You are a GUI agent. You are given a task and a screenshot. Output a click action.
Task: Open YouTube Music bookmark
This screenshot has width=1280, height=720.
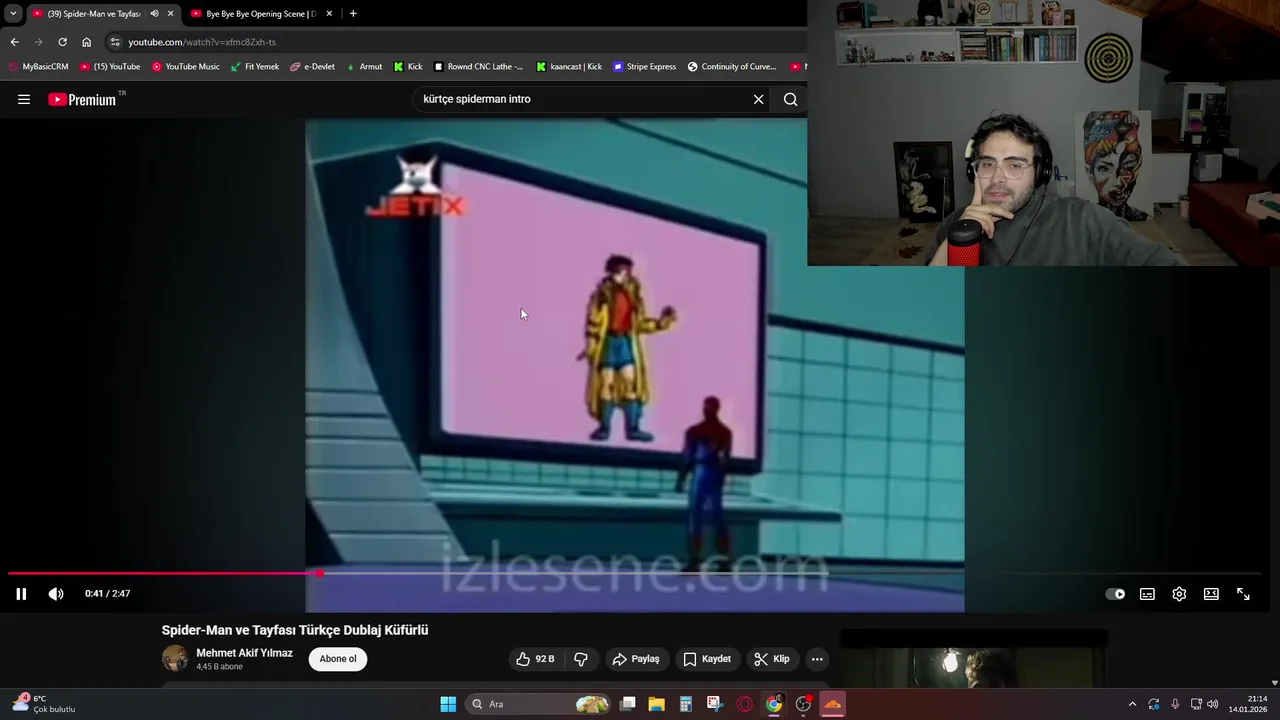[x=186, y=67]
